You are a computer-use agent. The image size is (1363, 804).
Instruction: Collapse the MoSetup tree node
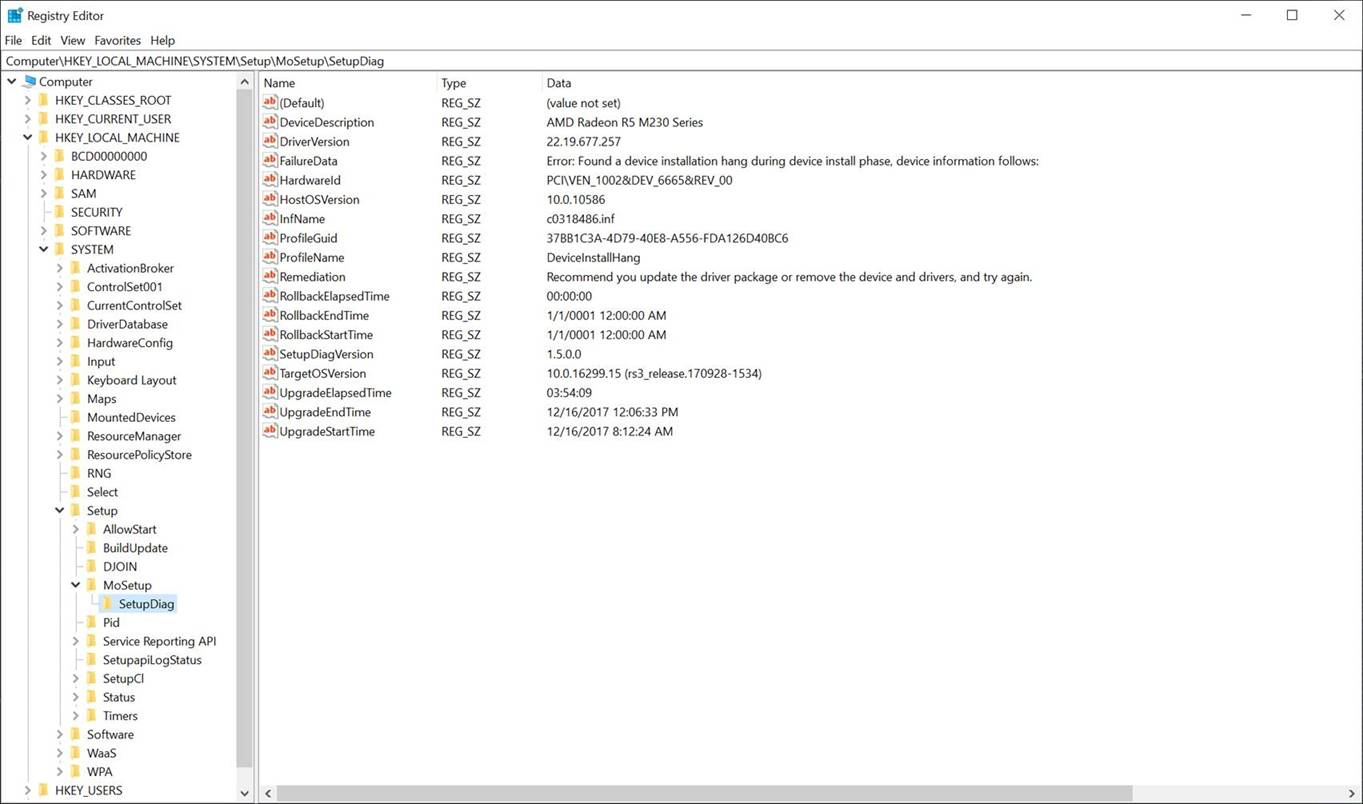[76, 585]
